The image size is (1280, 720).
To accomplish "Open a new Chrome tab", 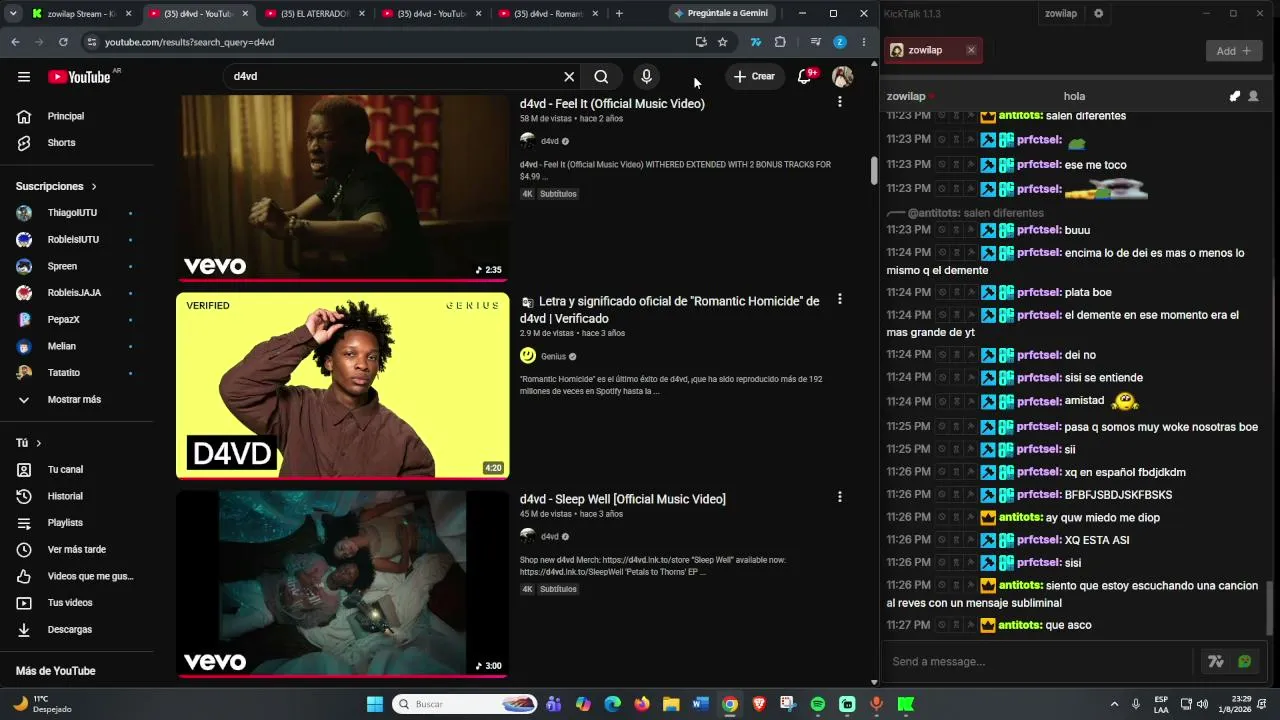I will tap(619, 14).
